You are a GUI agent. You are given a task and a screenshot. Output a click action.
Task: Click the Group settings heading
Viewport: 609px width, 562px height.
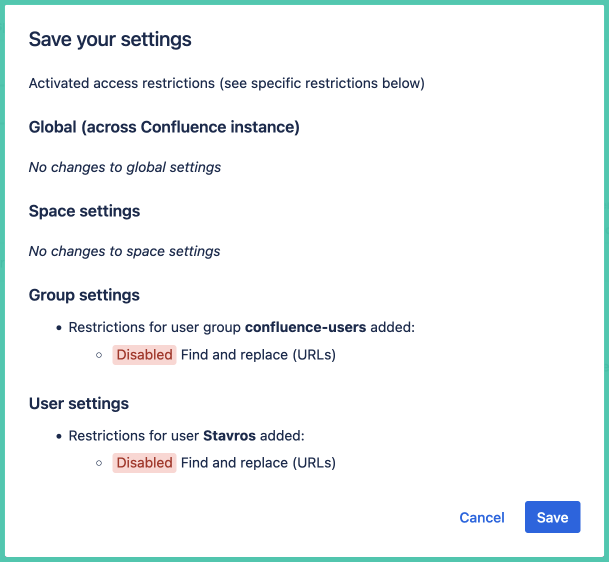click(x=84, y=295)
